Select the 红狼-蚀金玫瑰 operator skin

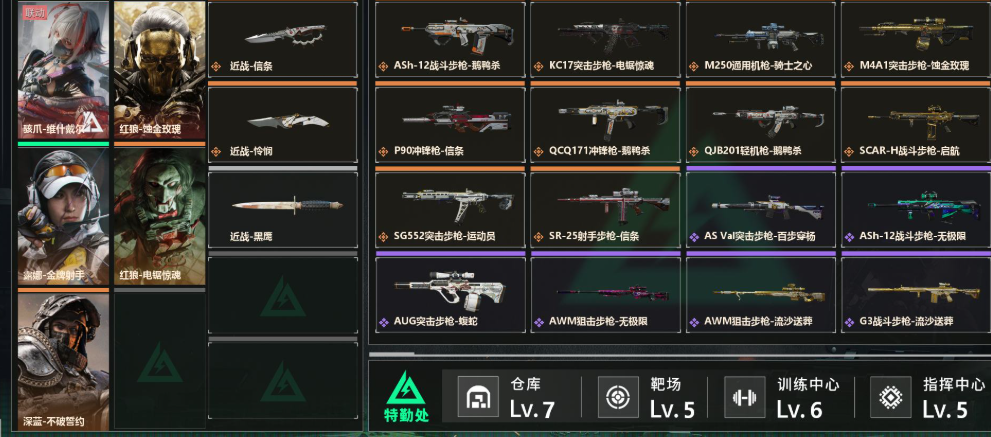[159, 70]
